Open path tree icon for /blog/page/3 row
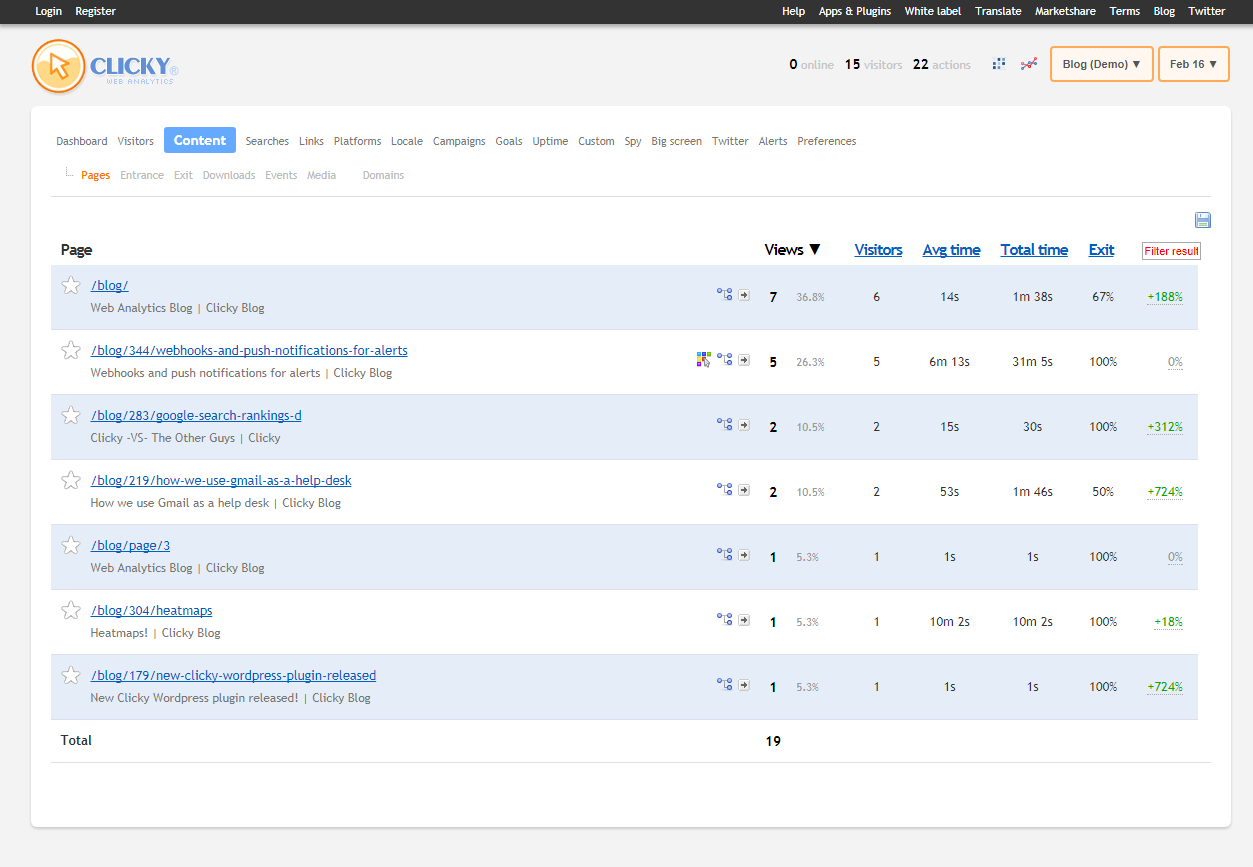Screen dimensions: 1253x867 tap(725, 555)
